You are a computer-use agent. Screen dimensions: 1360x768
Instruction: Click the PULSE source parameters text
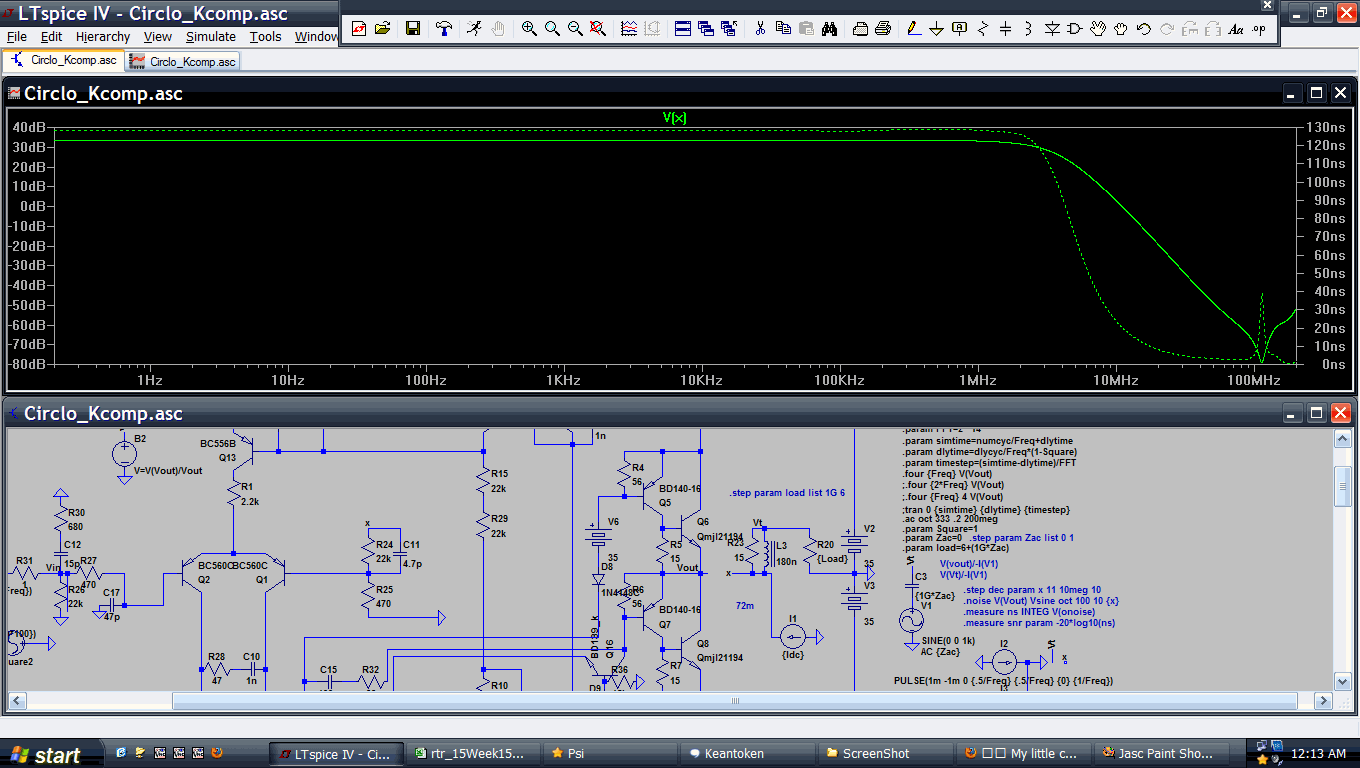1003,680
